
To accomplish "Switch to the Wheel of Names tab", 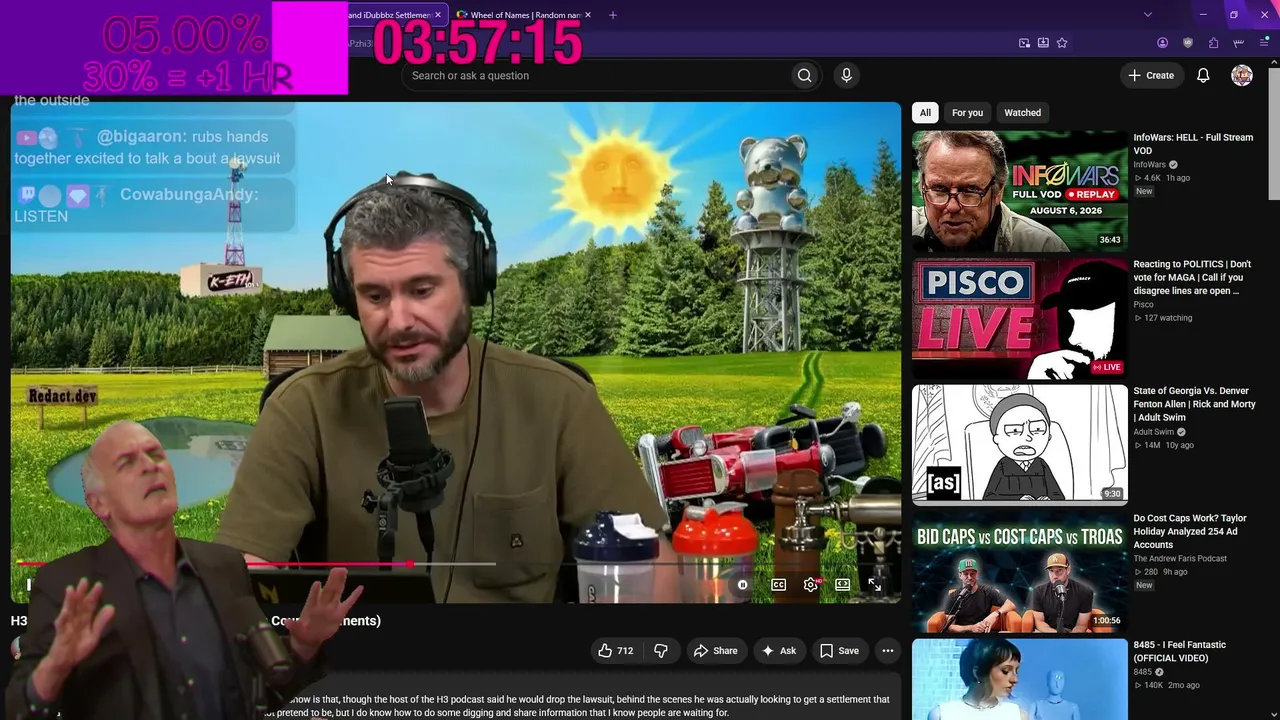I will point(523,15).
